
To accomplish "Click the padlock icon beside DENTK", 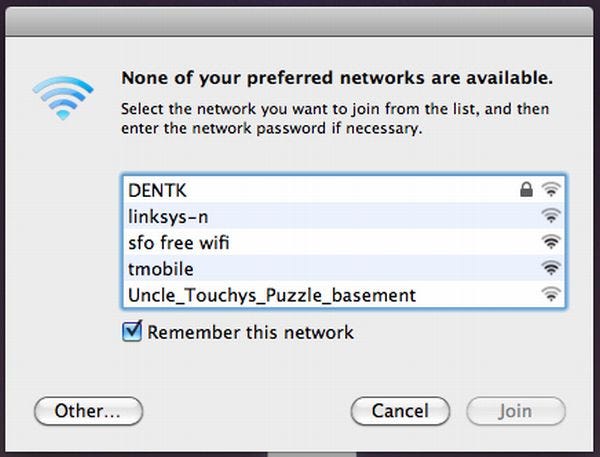I will coord(526,189).
